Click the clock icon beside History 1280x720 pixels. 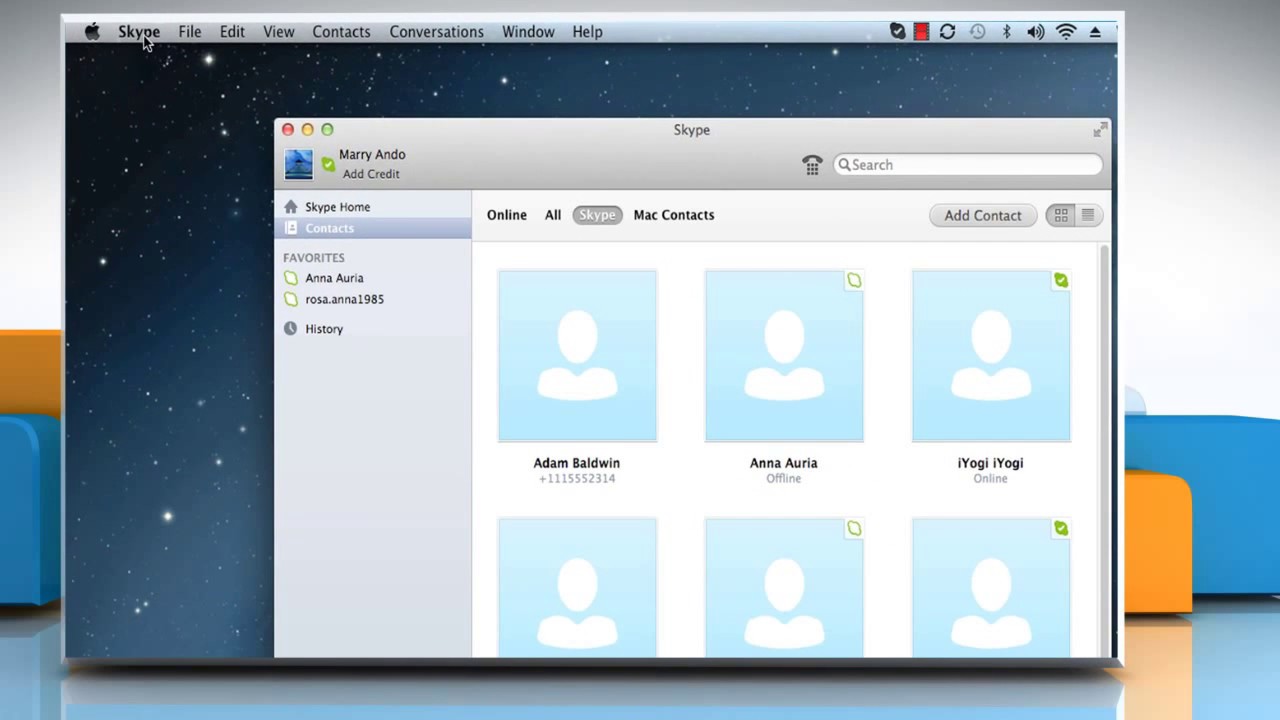coord(291,329)
